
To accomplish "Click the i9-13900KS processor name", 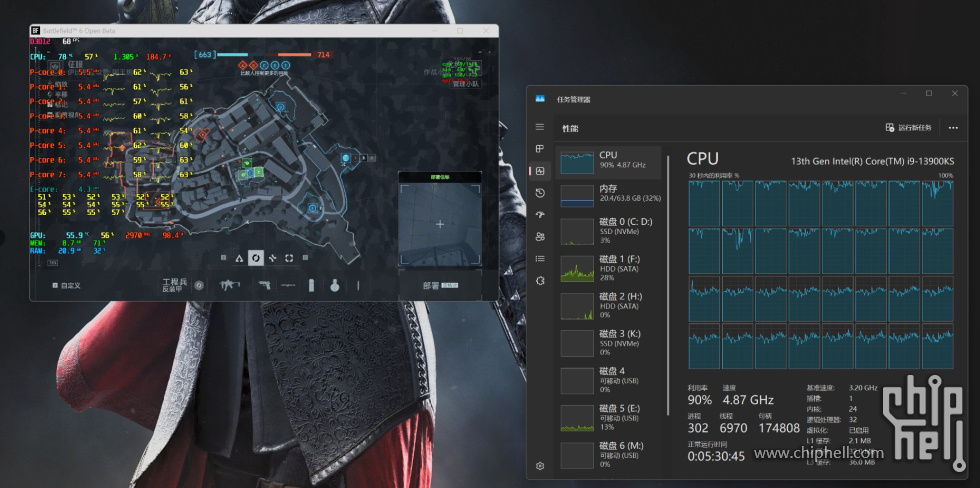I will pyautogui.click(x=872, y=161).
